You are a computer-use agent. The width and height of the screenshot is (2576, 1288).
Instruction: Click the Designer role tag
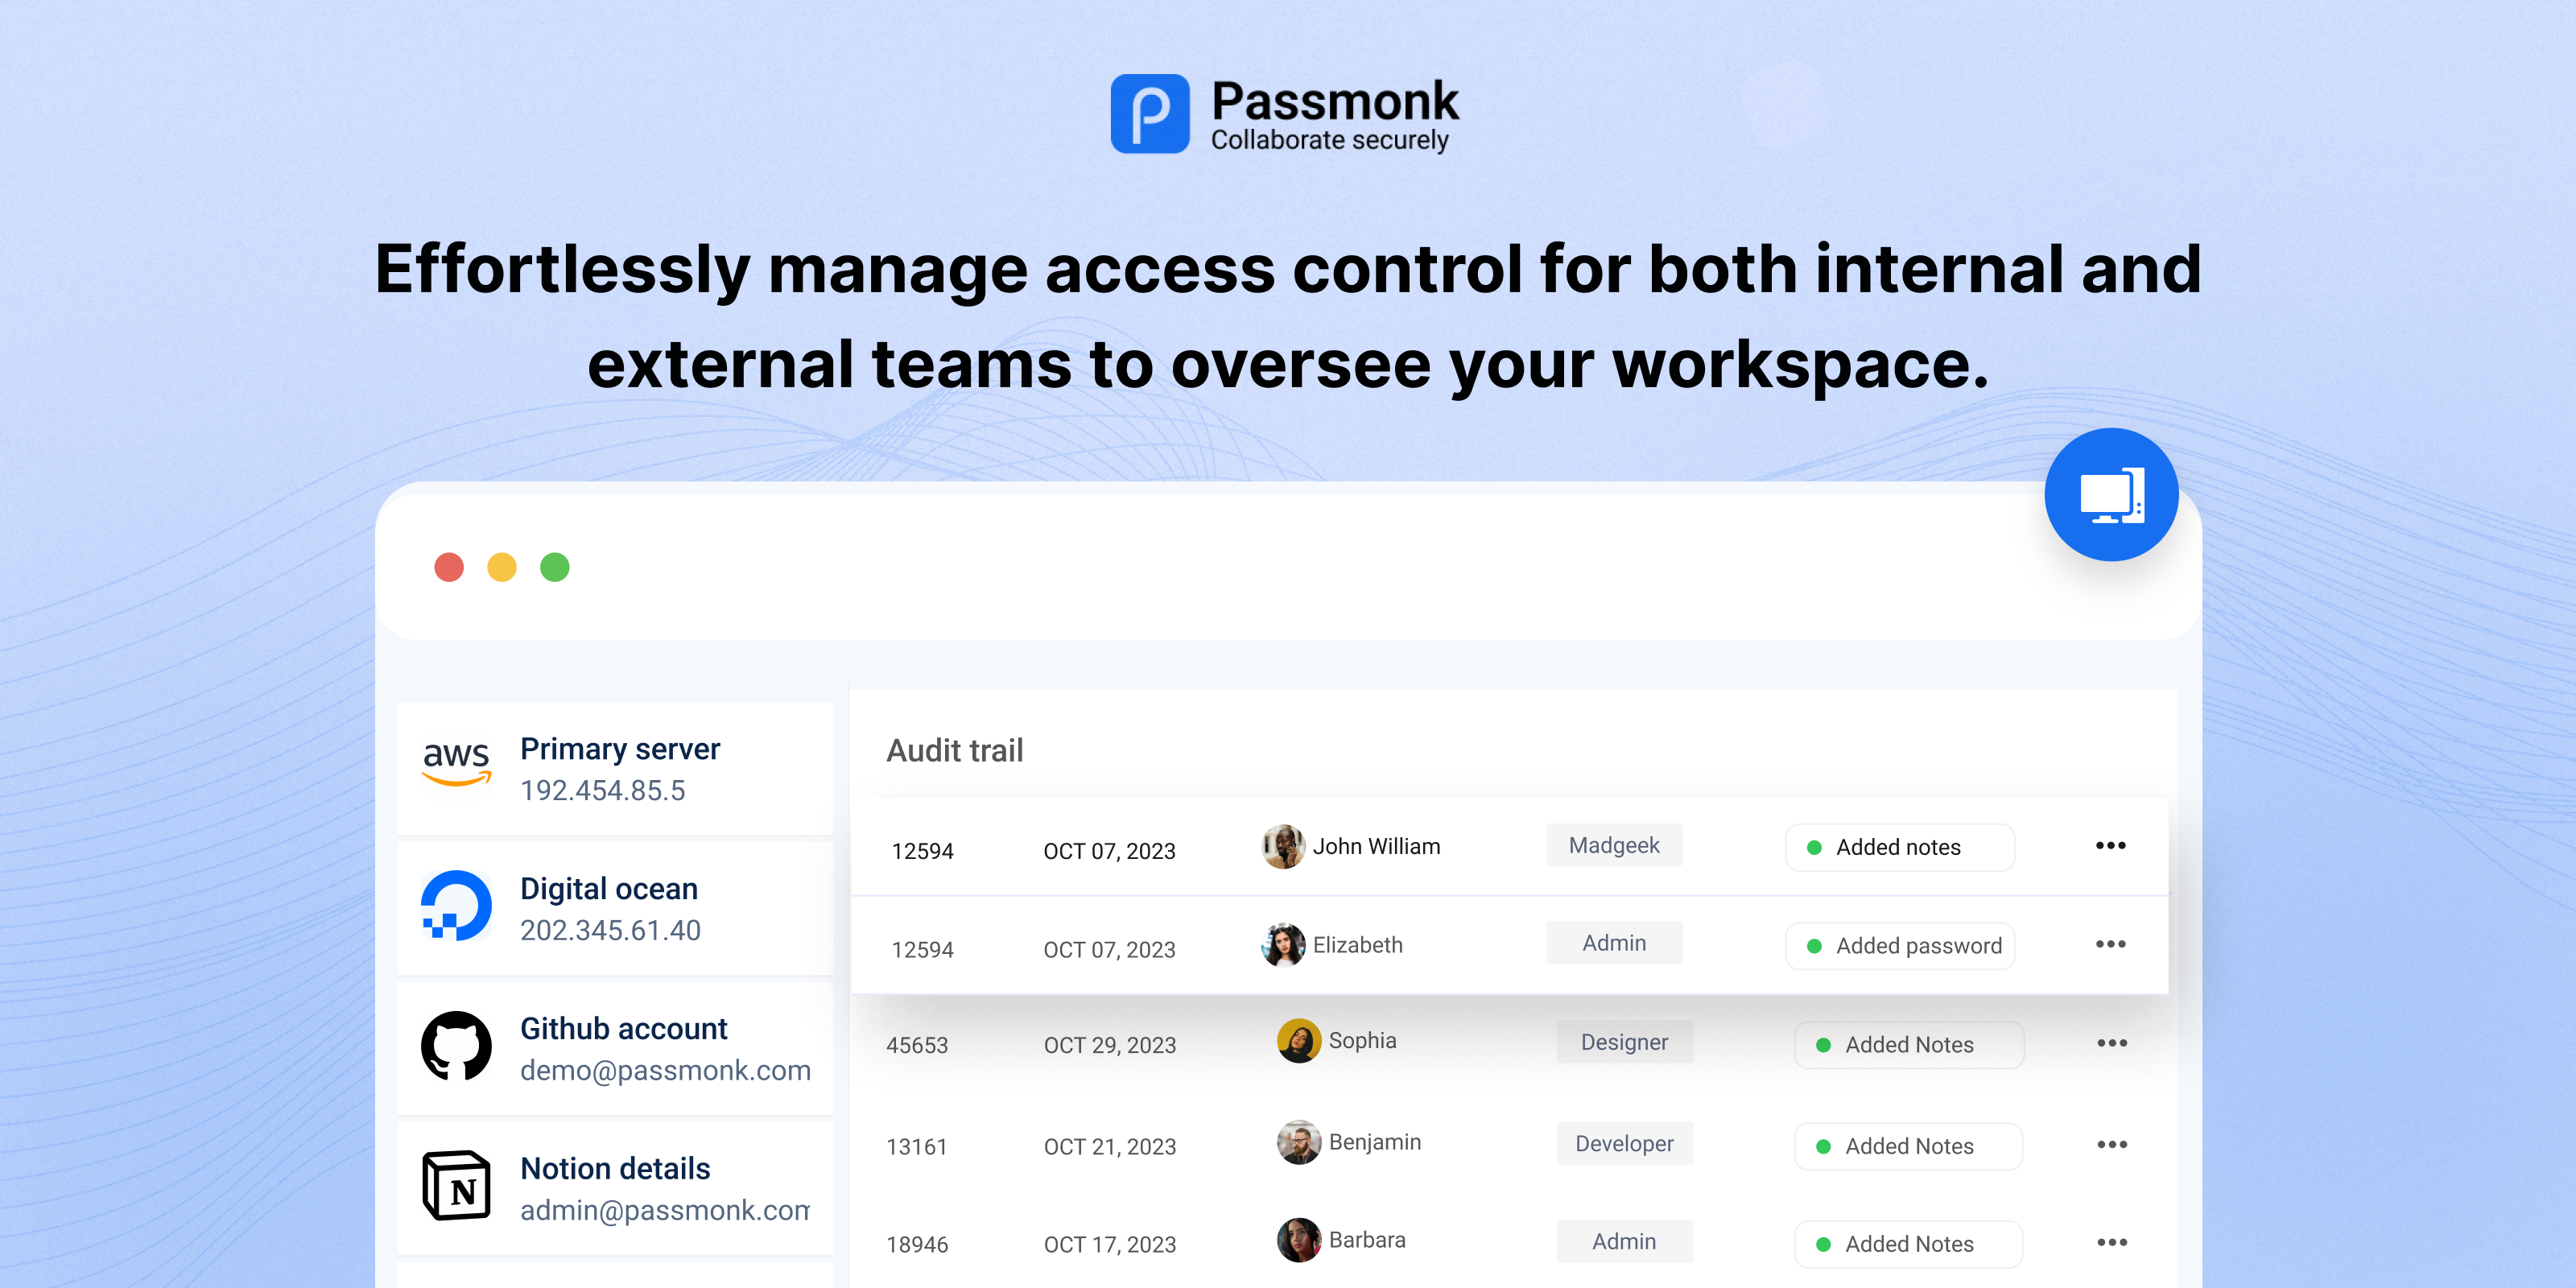tap(1624, 1042)
